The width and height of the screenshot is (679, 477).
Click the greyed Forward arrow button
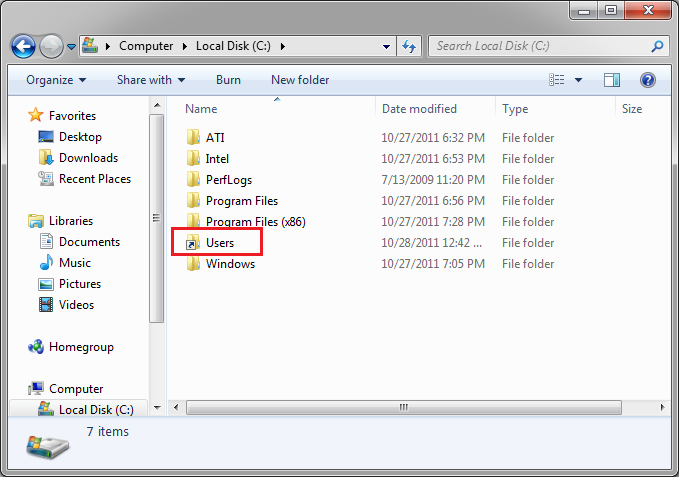click(x=51, y=46)
